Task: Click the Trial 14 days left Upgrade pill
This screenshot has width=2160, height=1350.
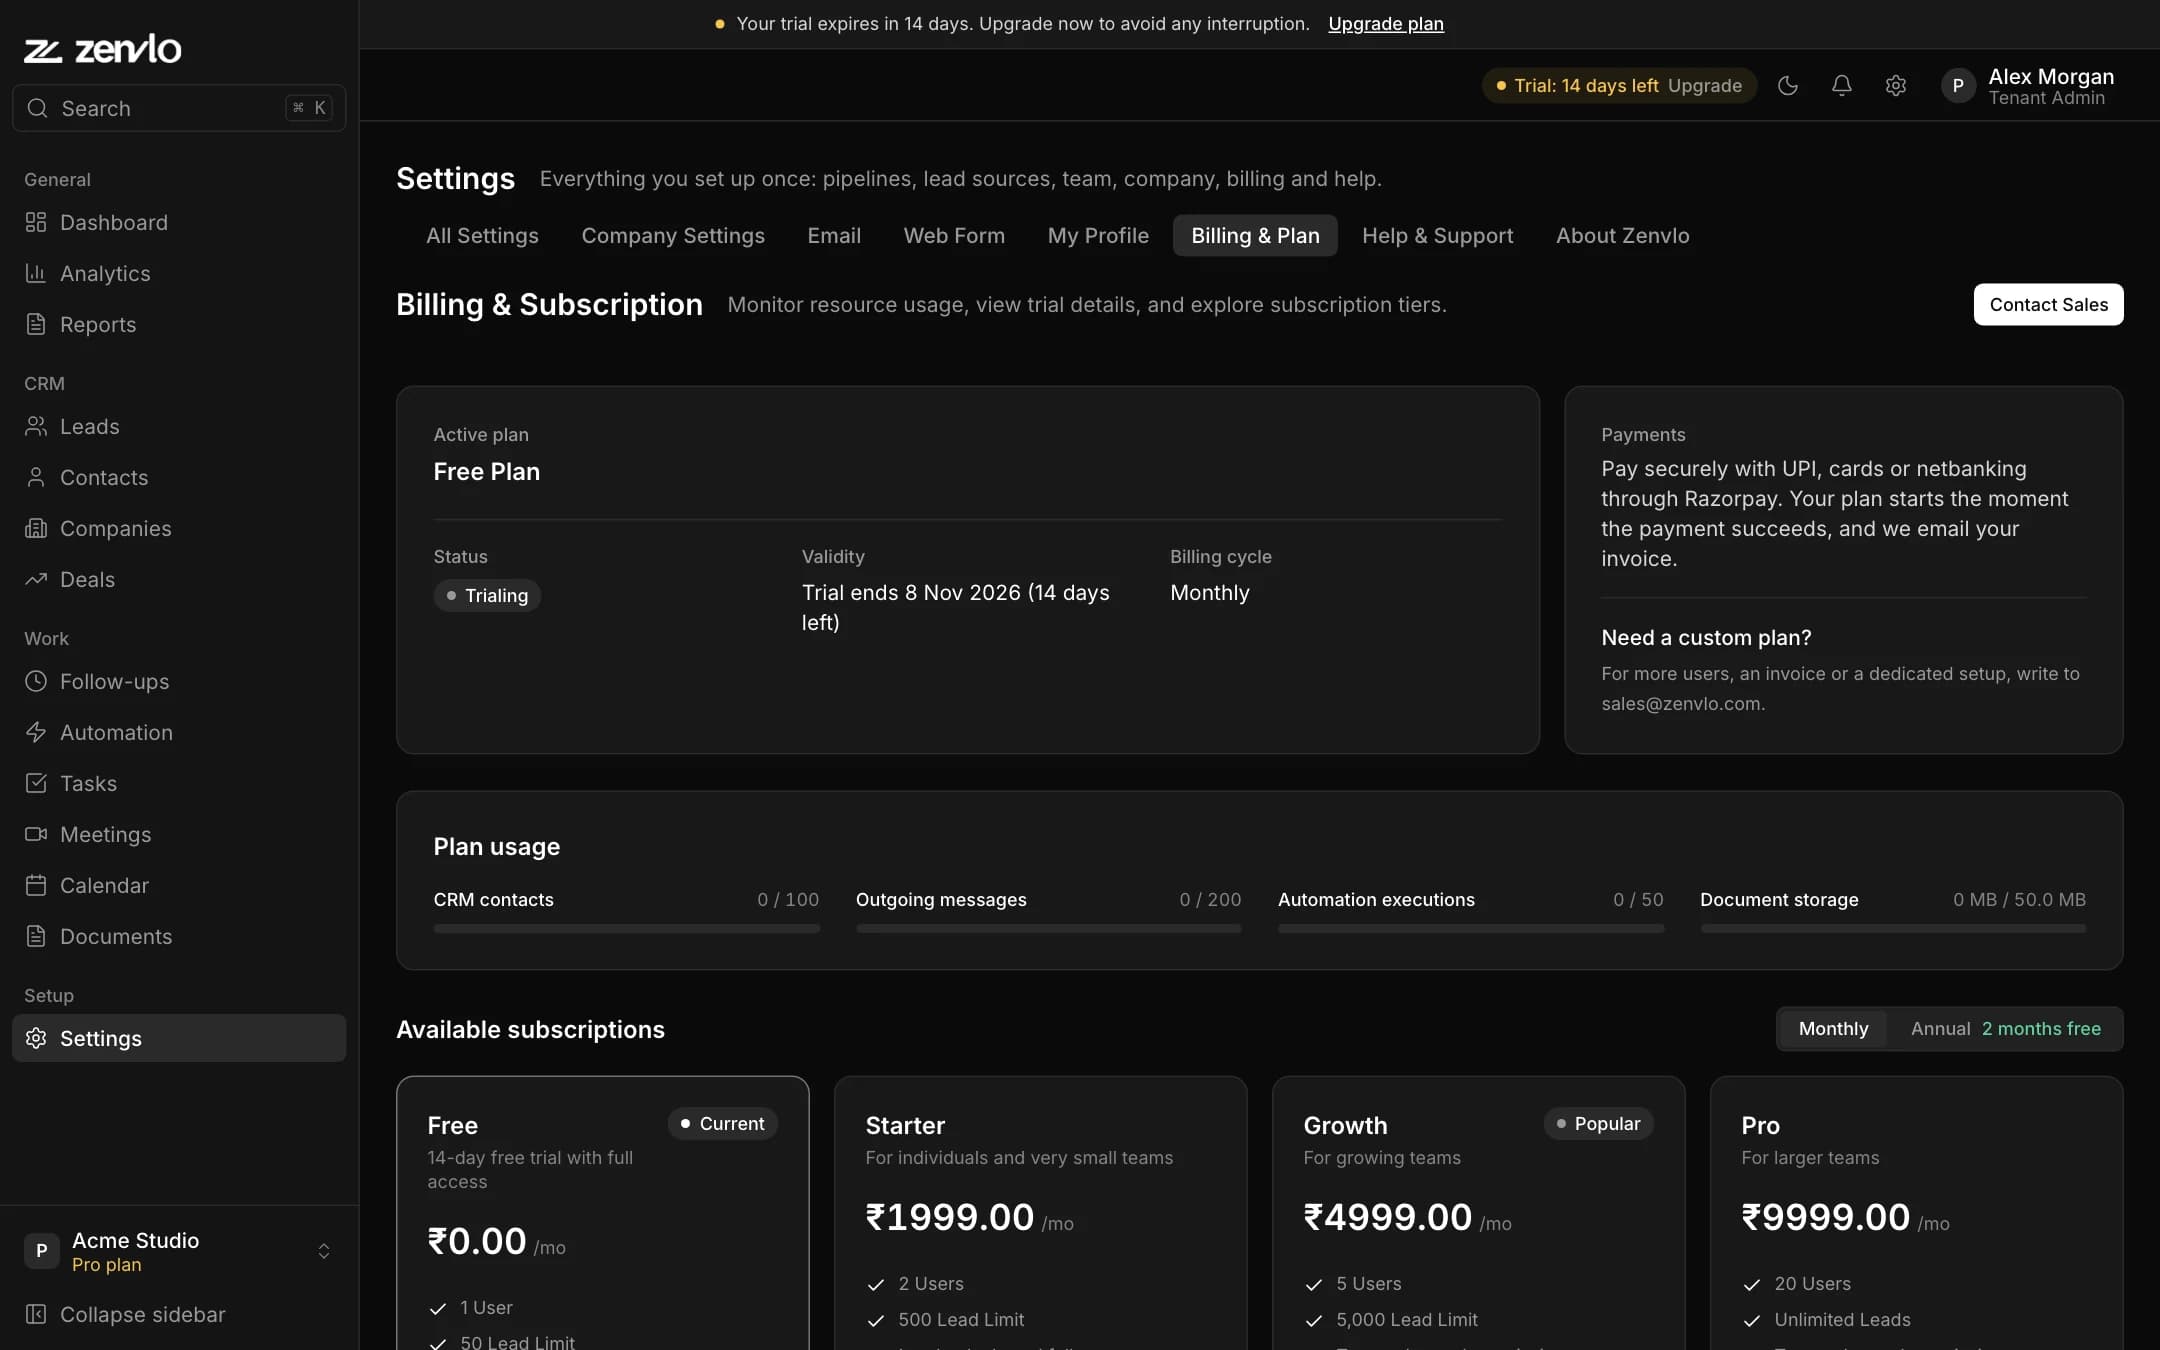Action: (1619, 86)
